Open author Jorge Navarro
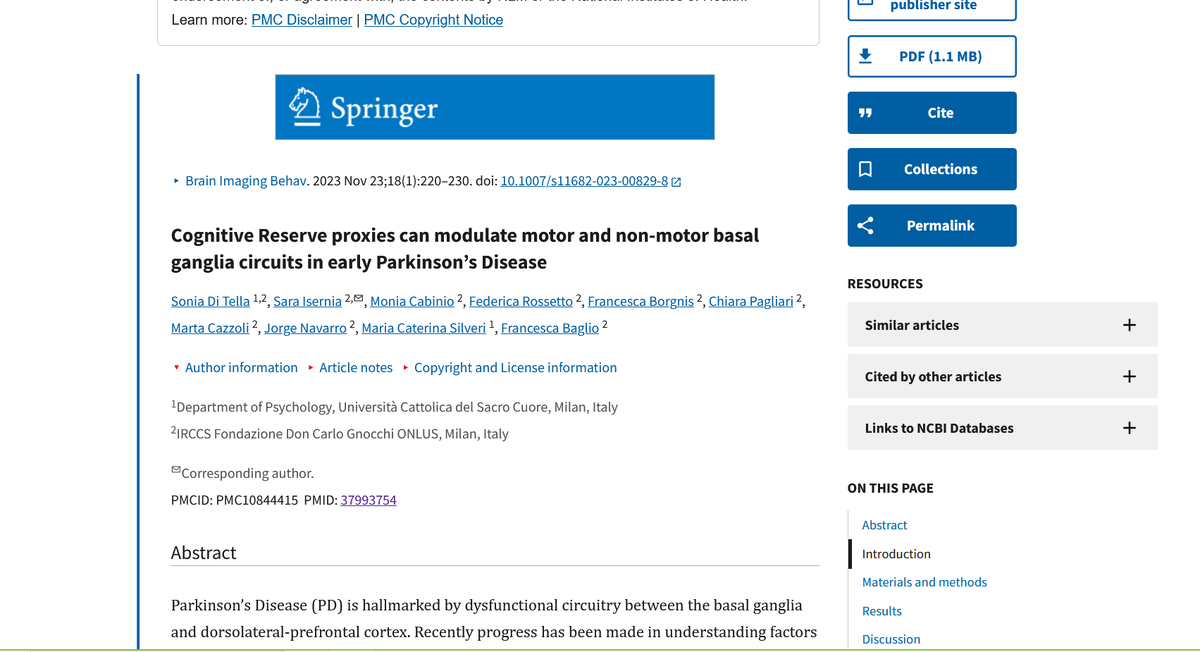 point(305,328)
